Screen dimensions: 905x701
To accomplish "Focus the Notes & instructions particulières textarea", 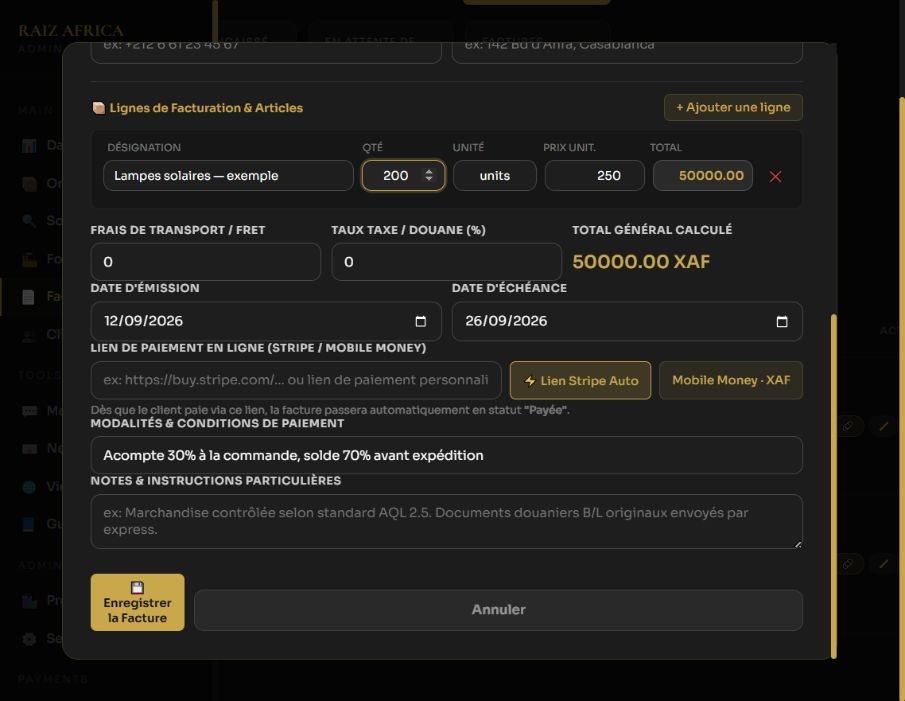I will 446,522.
